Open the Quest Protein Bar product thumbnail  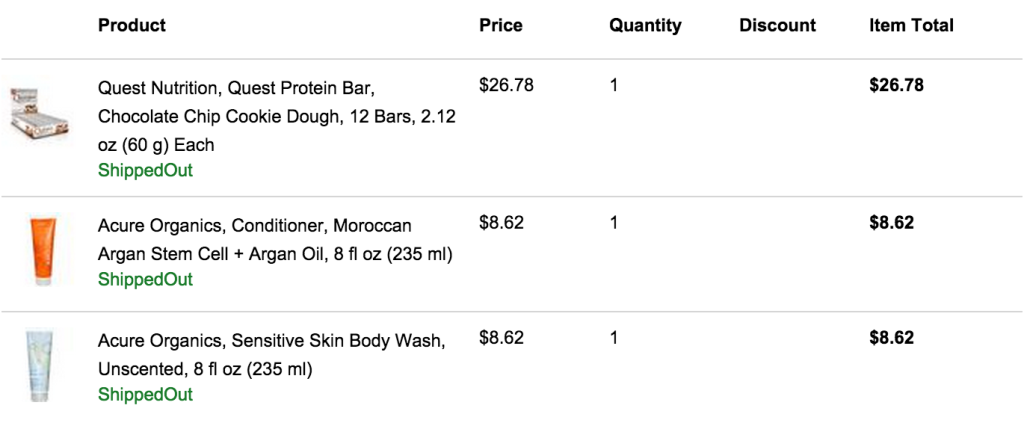tap(40, 112)
